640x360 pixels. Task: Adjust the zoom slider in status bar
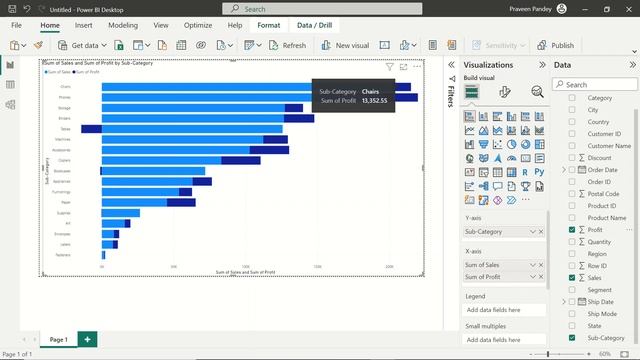[548, 354]
